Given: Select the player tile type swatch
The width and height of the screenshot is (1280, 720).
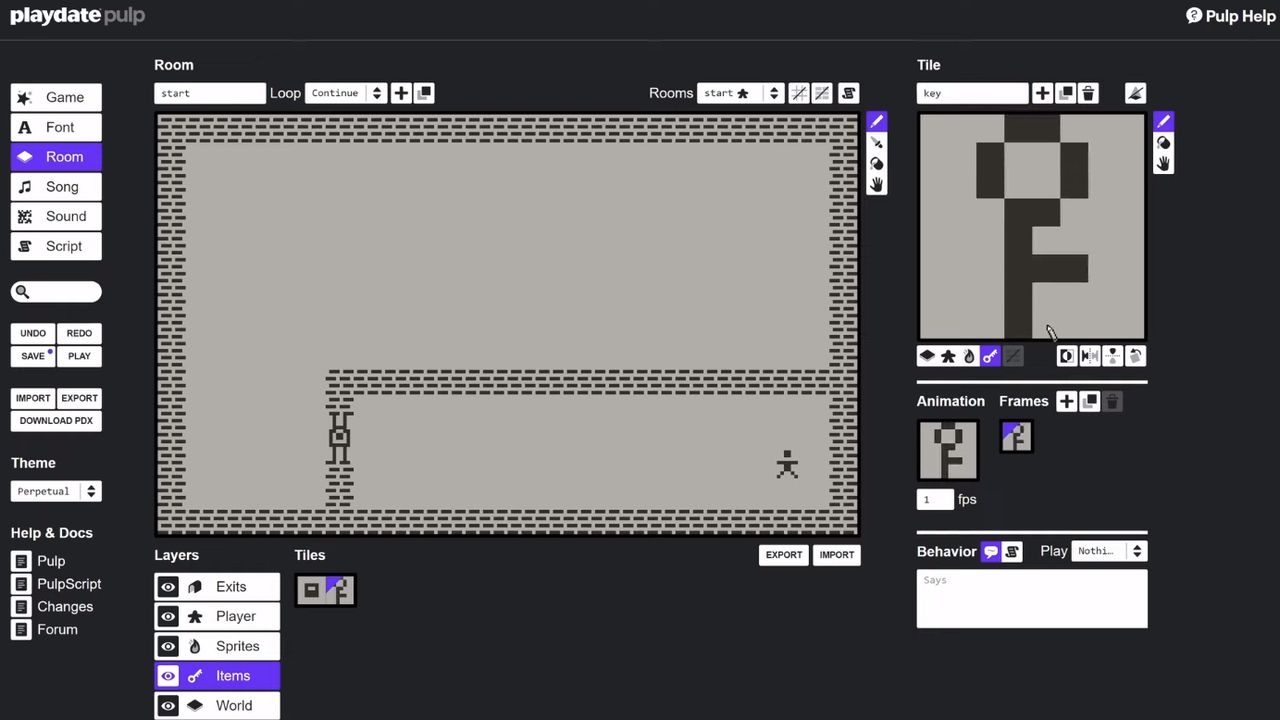Looking at the screenshot, I should pyautogui.click(x=948, y=356).
